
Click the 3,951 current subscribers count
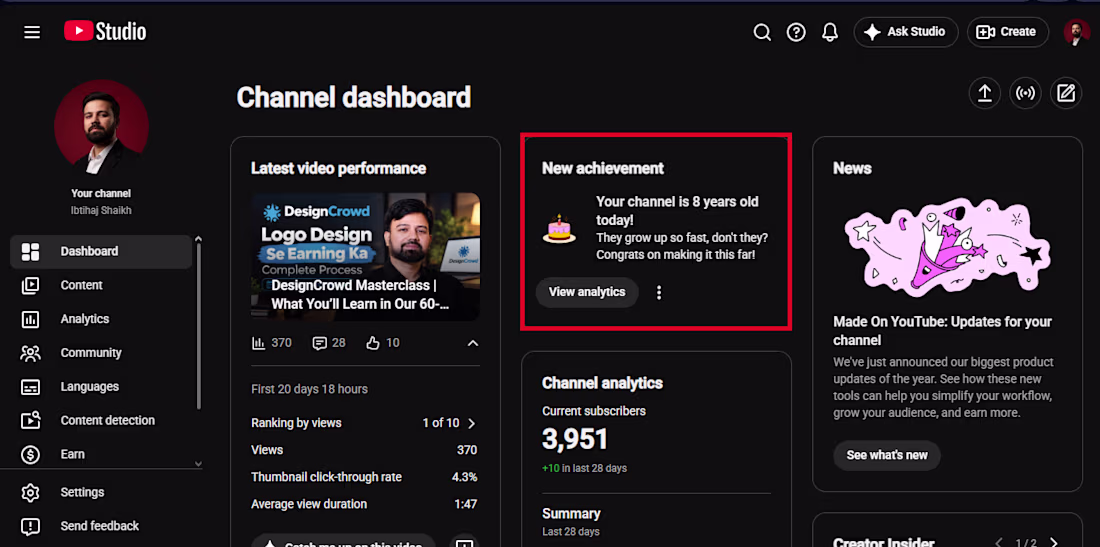(x=575, y=439)
